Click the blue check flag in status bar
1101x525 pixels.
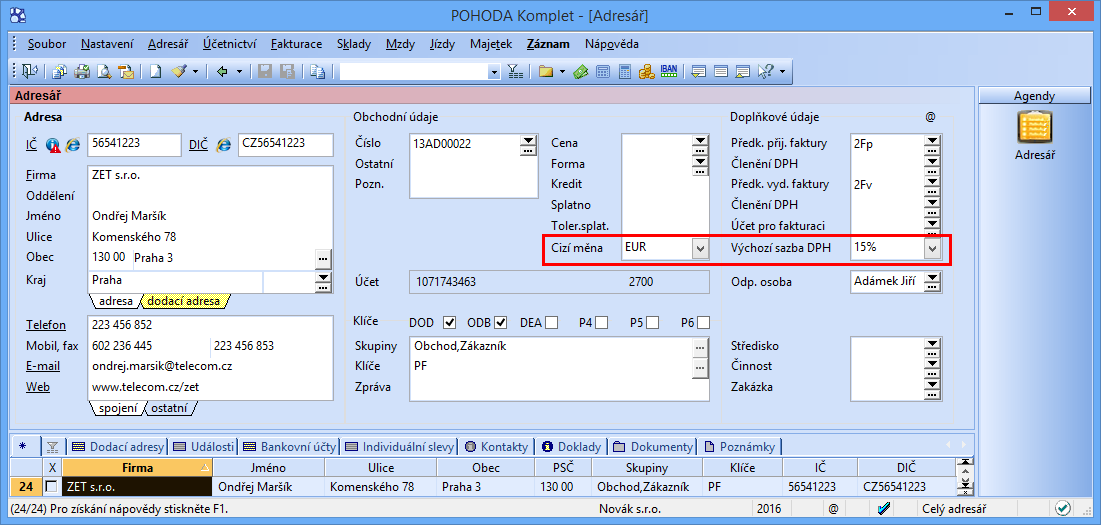pyautogui.click(x=884, y=508)
